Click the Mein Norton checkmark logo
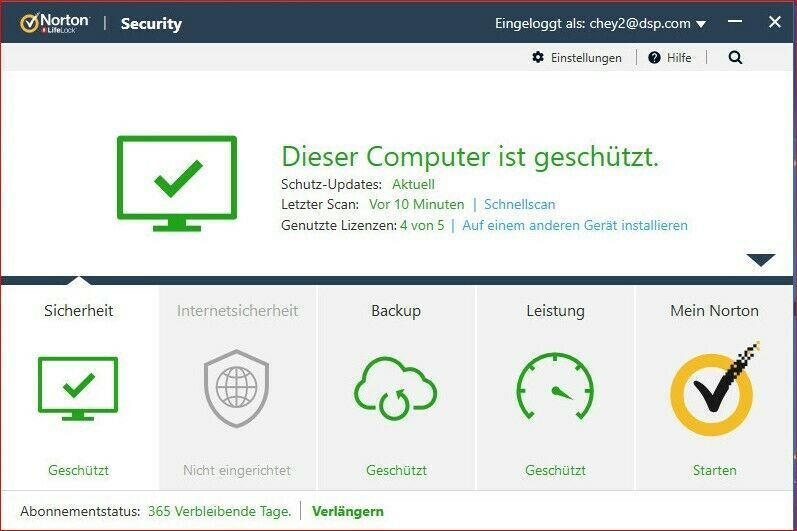Screen dimensions: 797x531 click(714, 390)
